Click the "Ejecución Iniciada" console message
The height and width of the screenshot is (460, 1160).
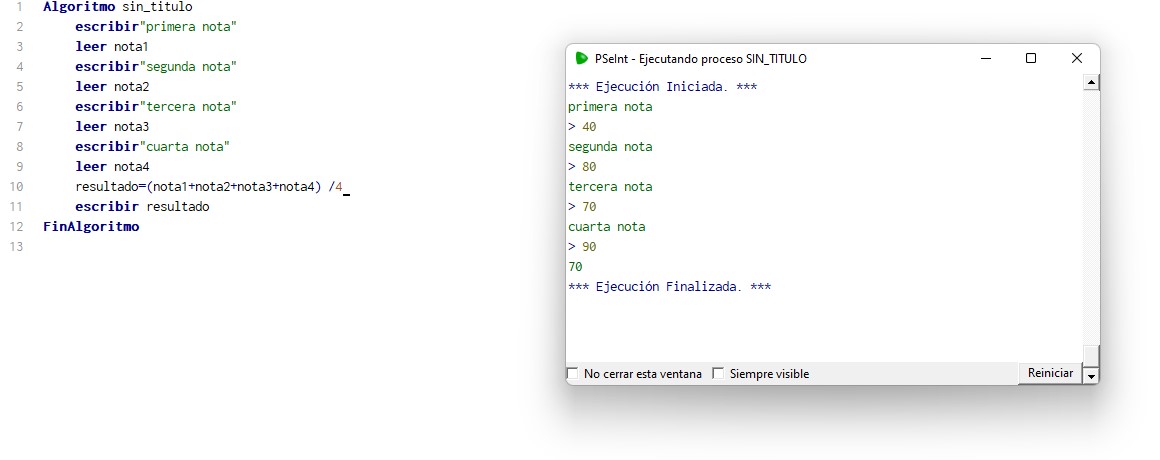[x=662, y=87]
